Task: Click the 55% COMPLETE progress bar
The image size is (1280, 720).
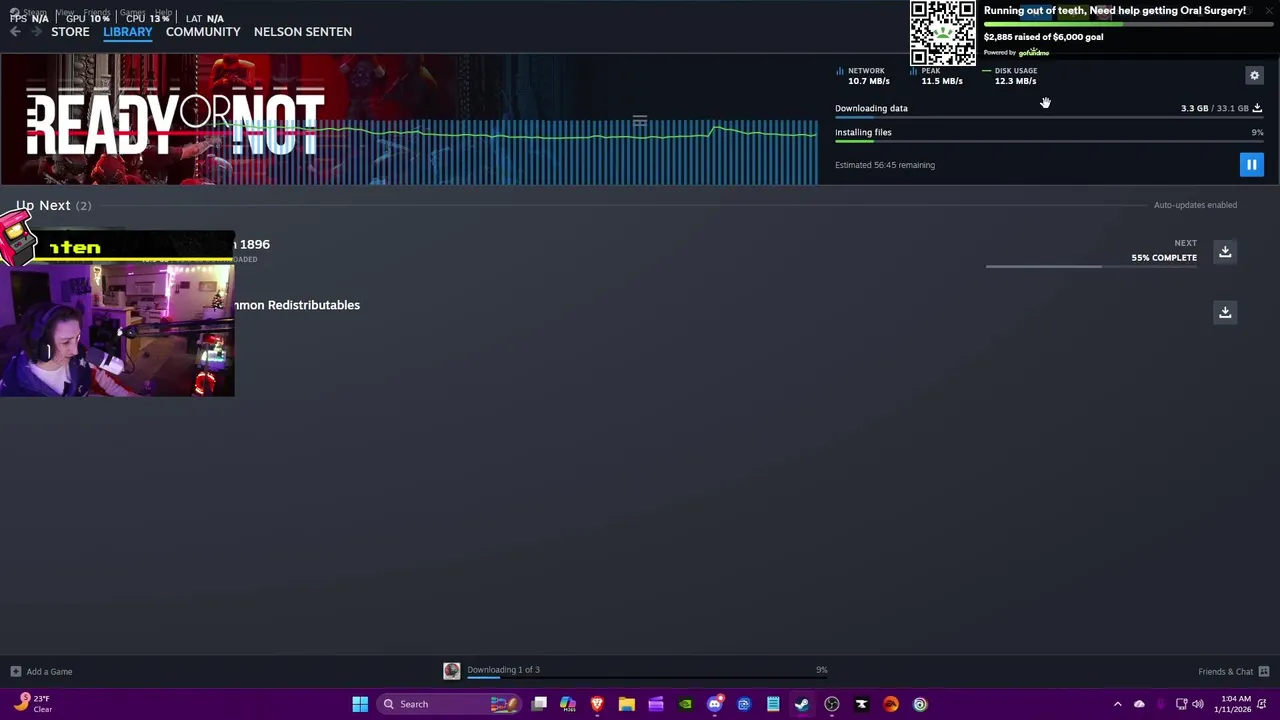Action: click(x=1091, y=266)
